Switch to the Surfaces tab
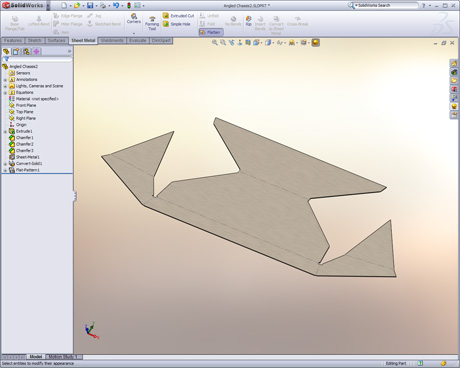Screen dimensions: 460x368 tap(56, 40)
